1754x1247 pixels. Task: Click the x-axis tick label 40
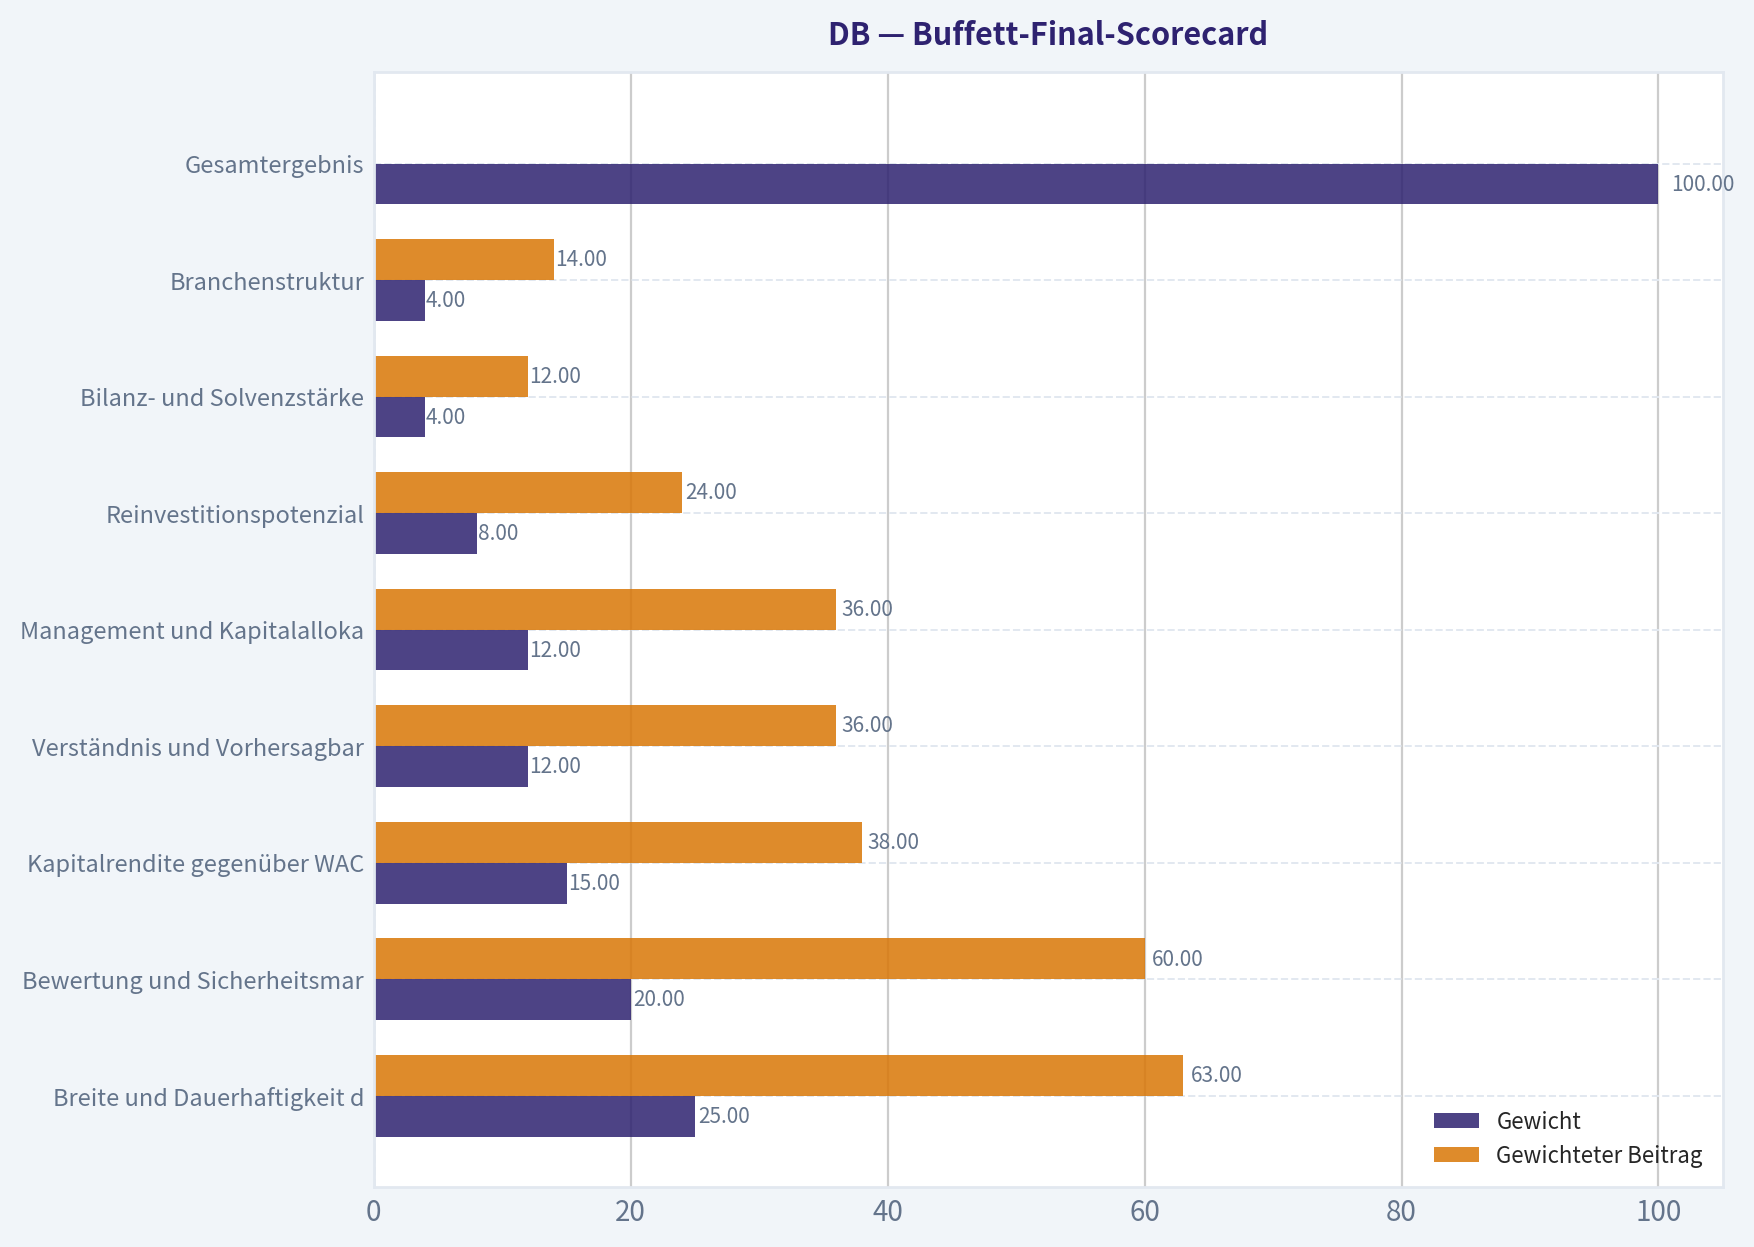[x=887, y=1212]
